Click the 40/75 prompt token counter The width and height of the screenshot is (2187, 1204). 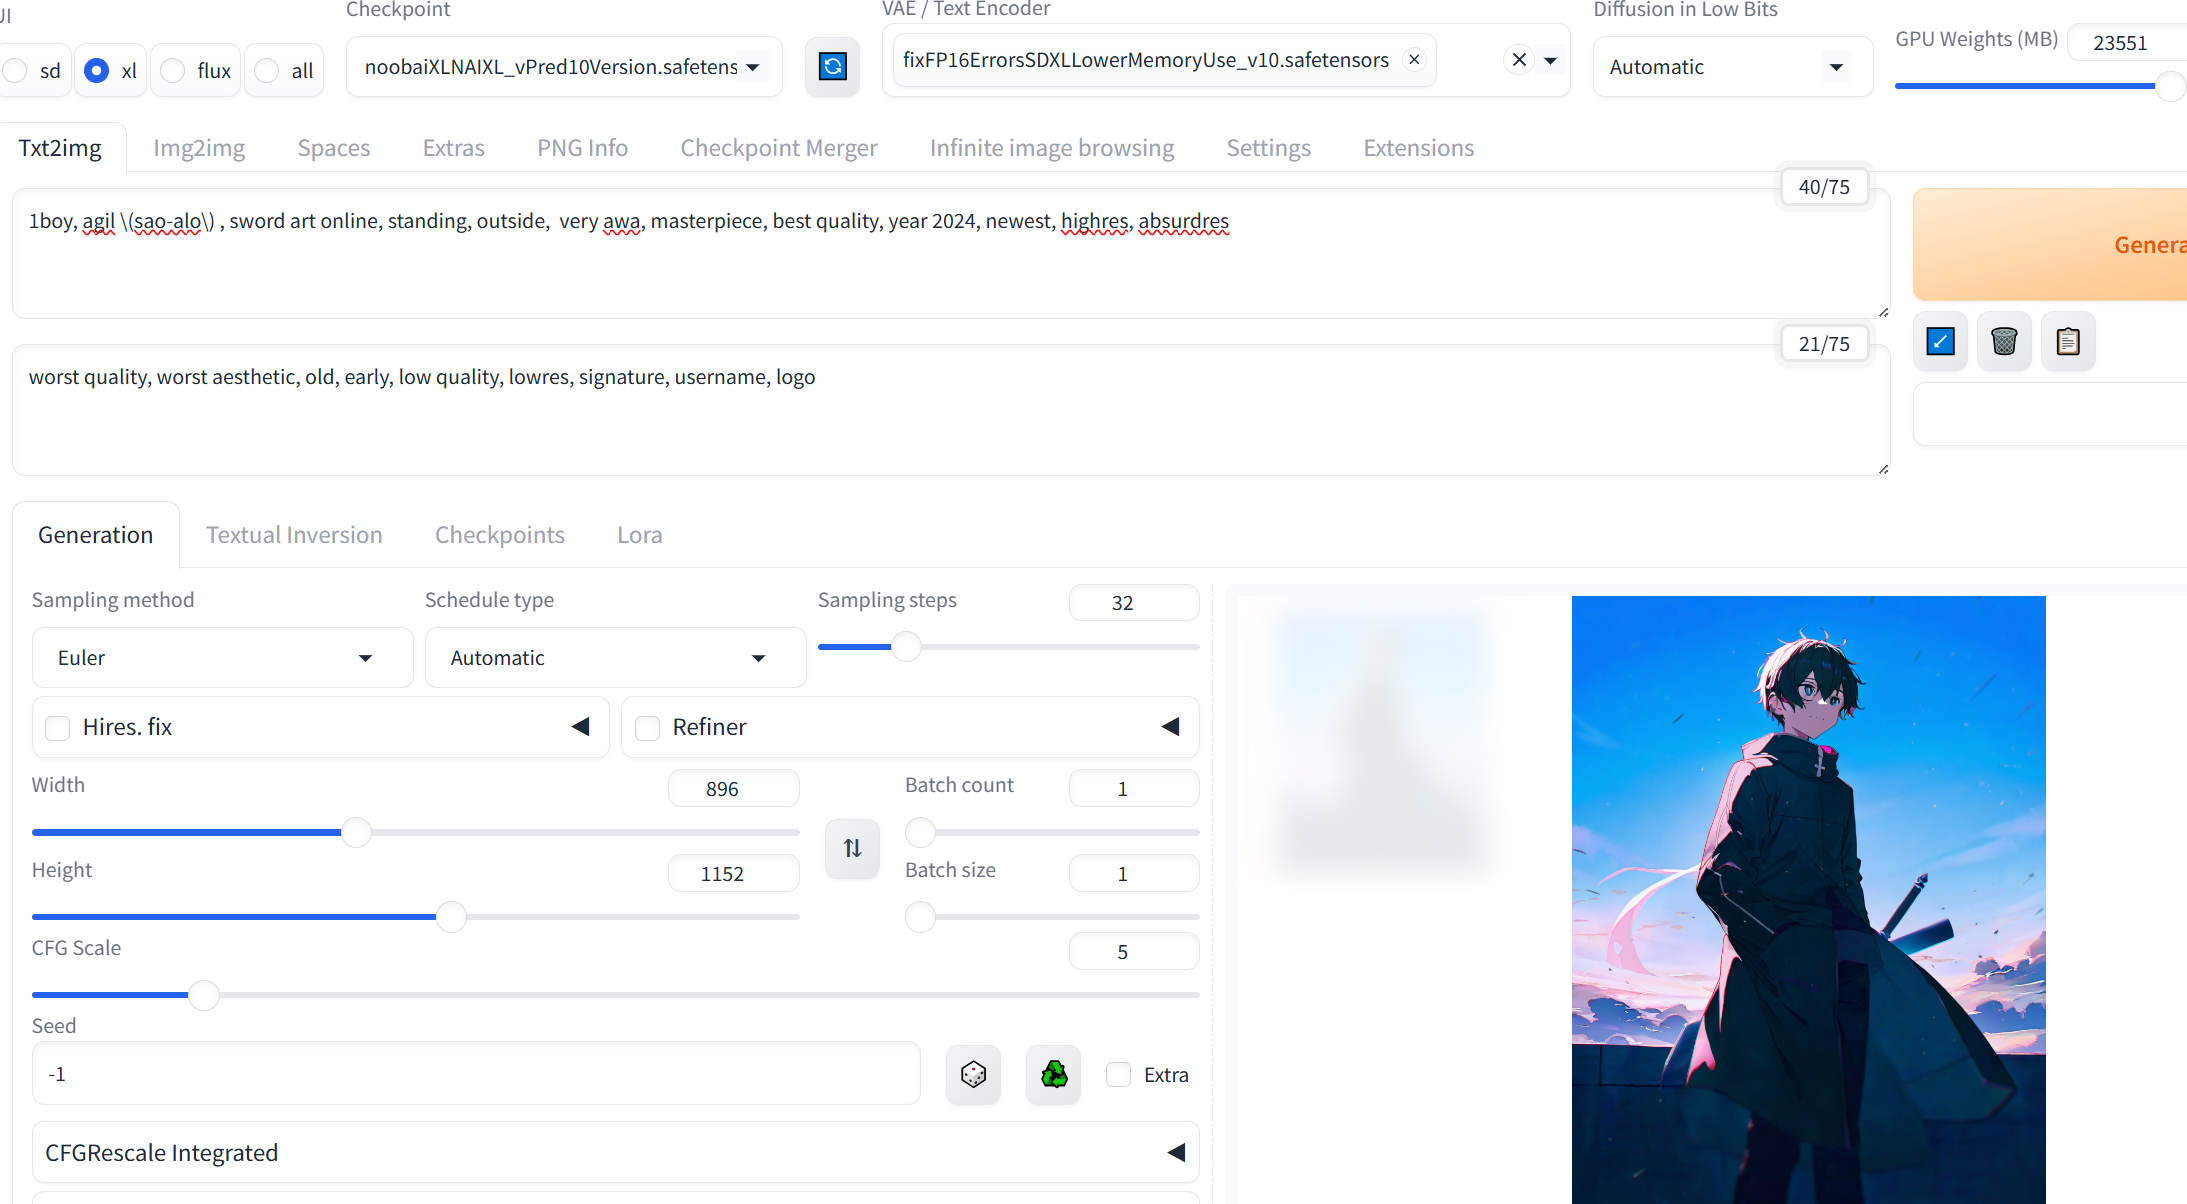click(1824, 187)
